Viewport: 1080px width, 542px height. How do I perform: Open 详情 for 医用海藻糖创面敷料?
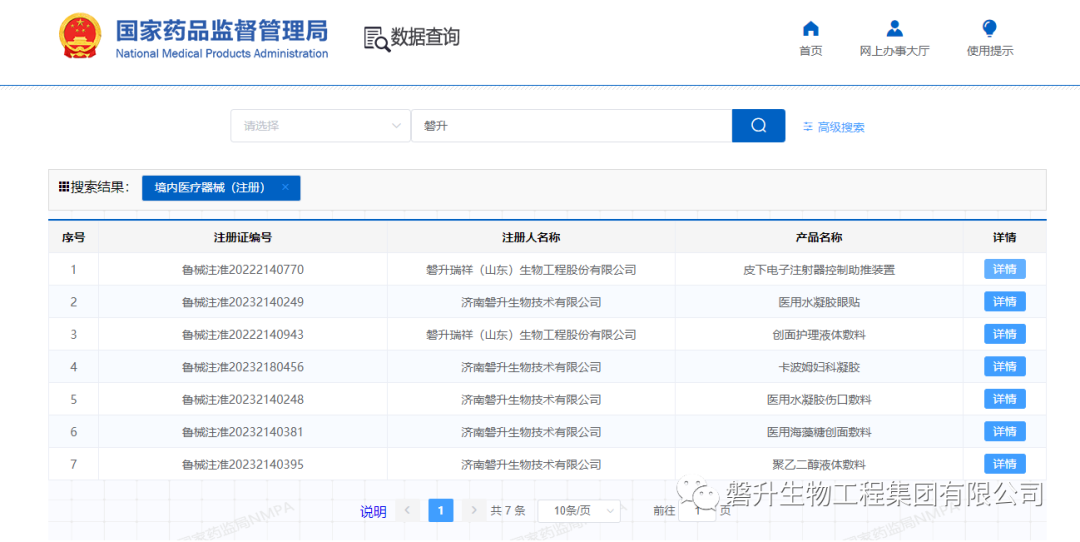coord(1004,431)
